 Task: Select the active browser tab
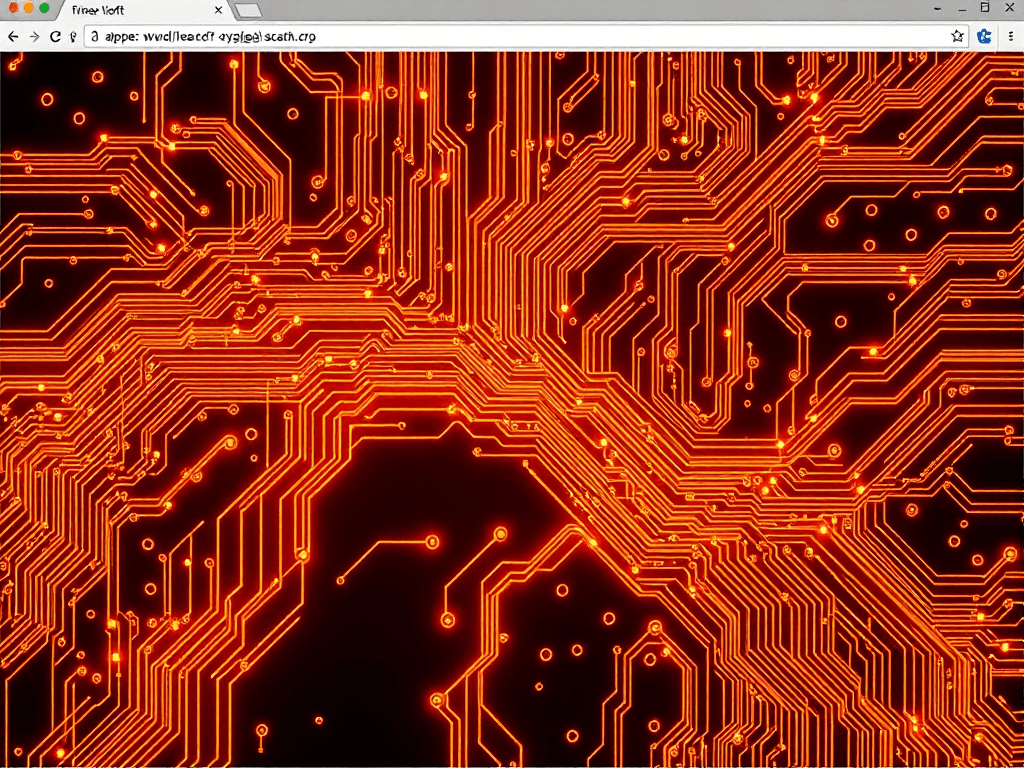point(140,11)
